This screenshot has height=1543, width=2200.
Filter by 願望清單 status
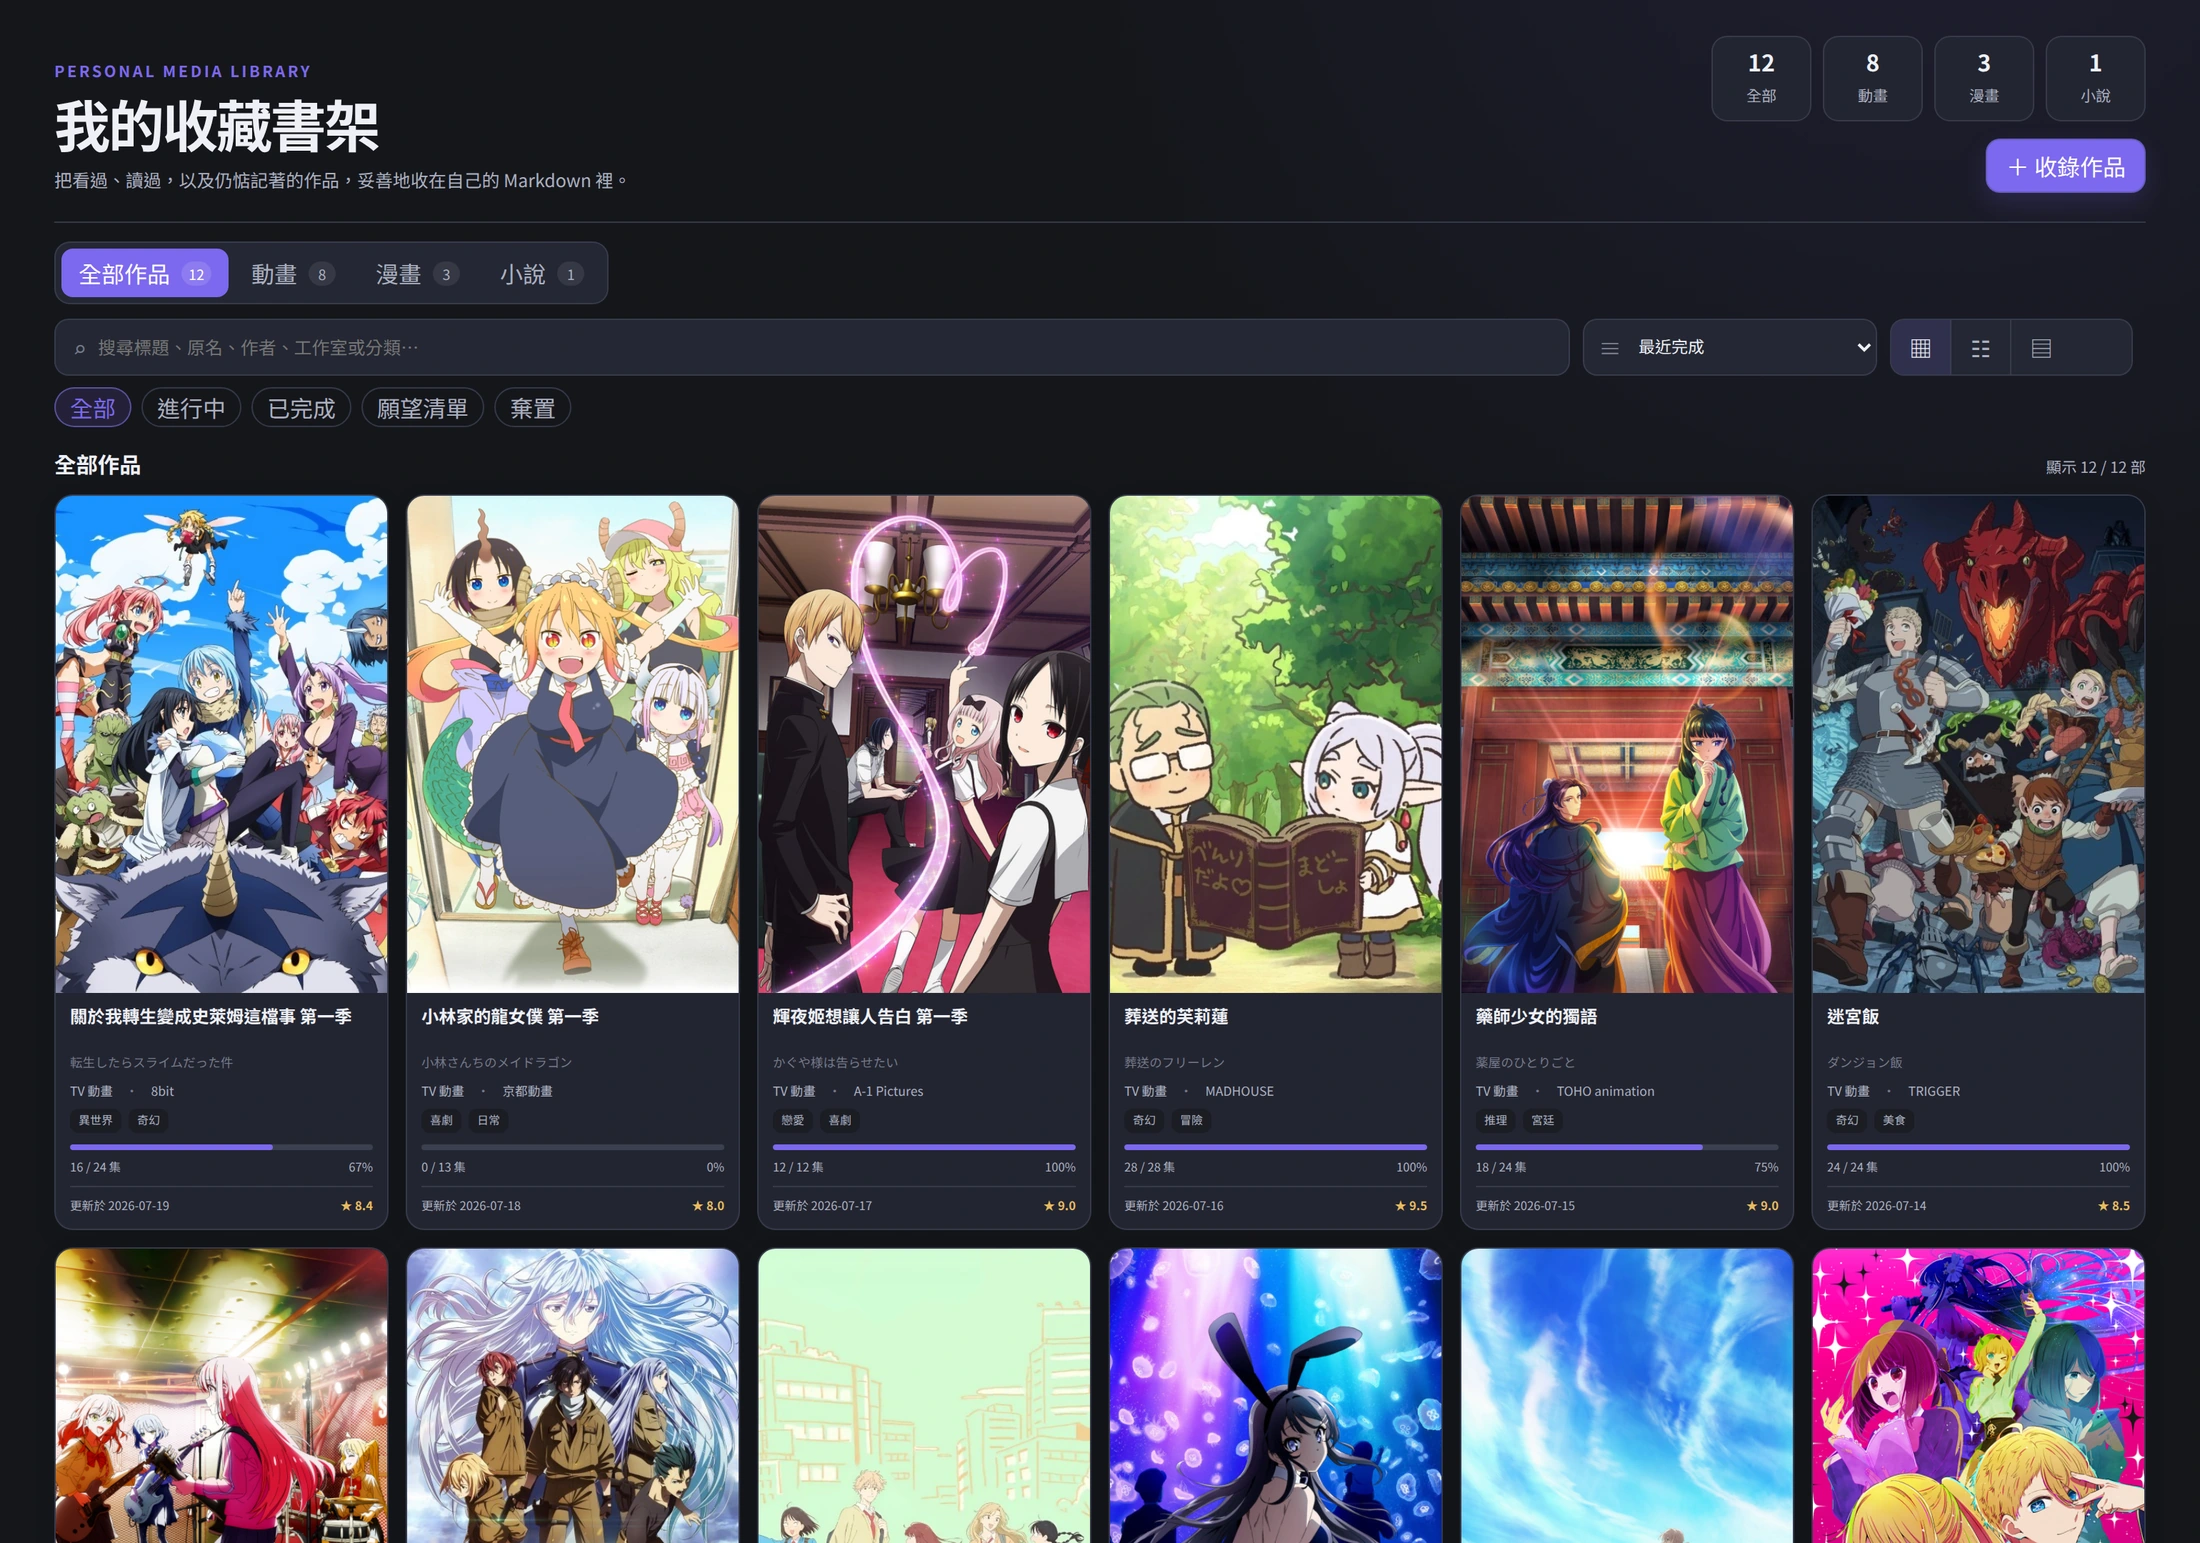[x=422, y=408]
